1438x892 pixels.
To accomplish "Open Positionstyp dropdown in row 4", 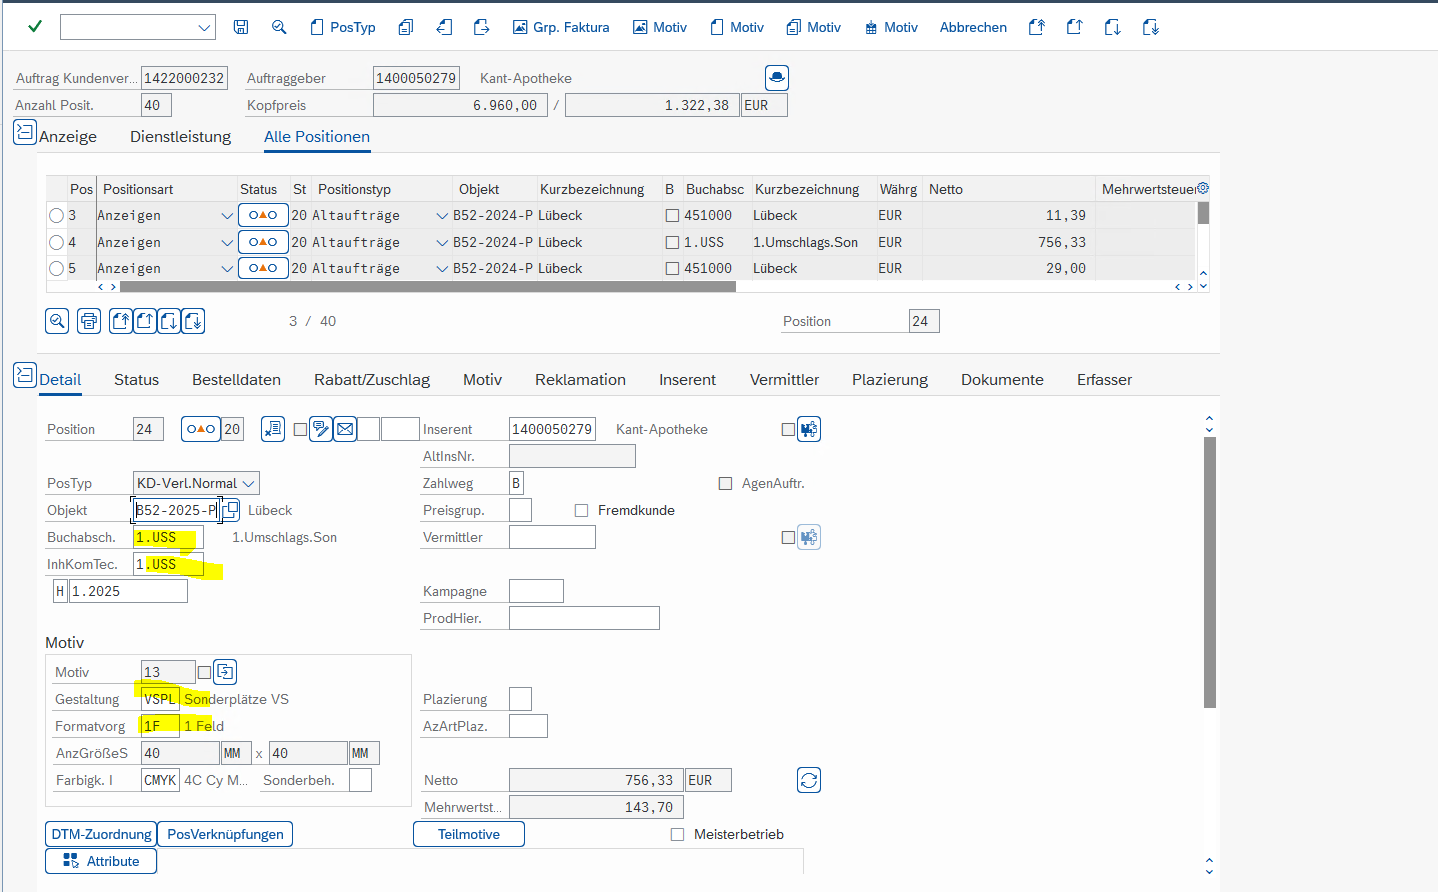I will pos(442,242).
